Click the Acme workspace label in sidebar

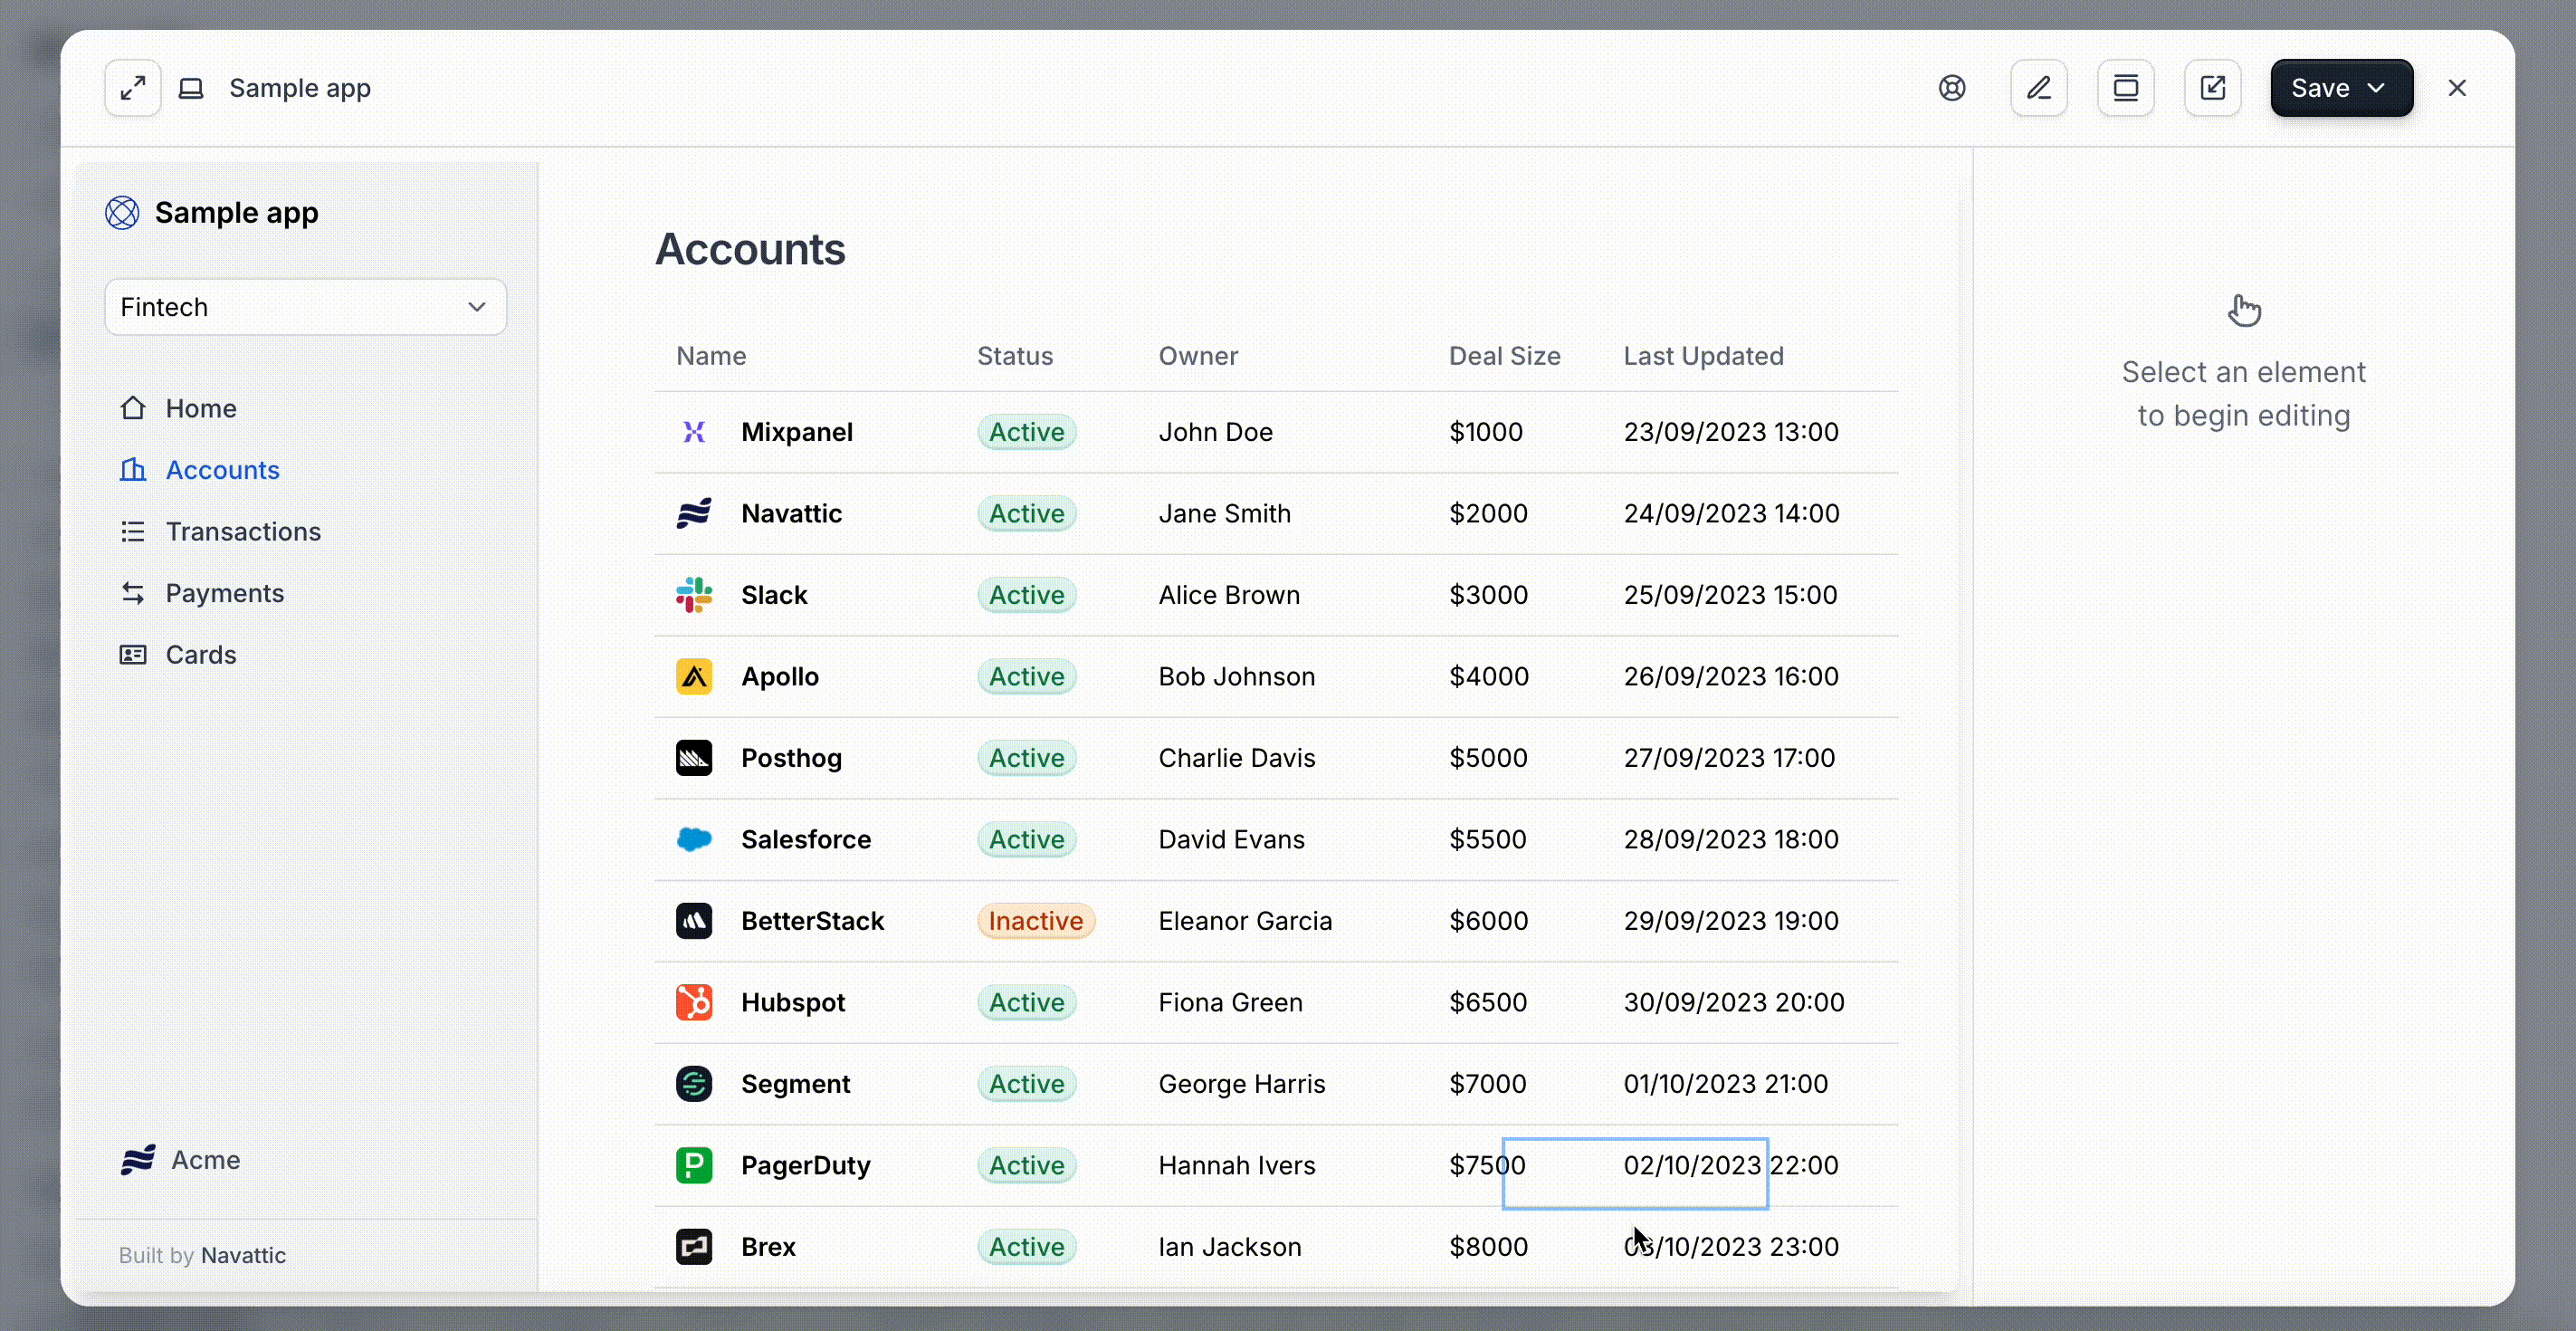click(205, 1160)
